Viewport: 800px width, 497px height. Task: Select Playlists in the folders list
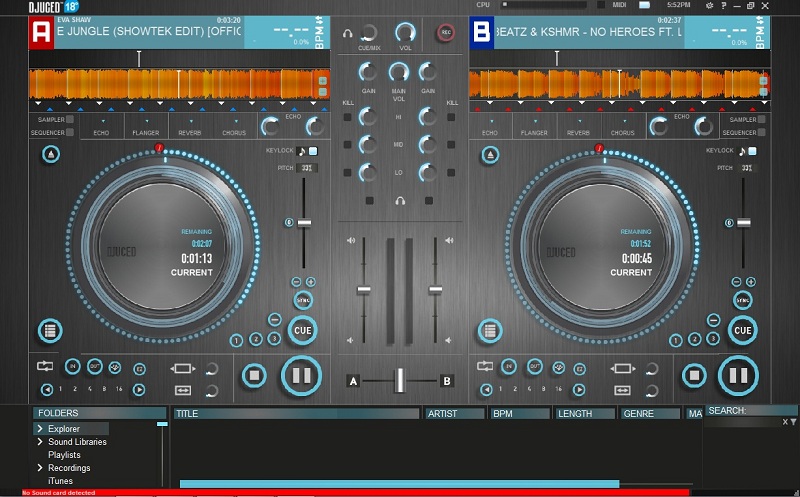pyautogui.click(x=64, y=455)
